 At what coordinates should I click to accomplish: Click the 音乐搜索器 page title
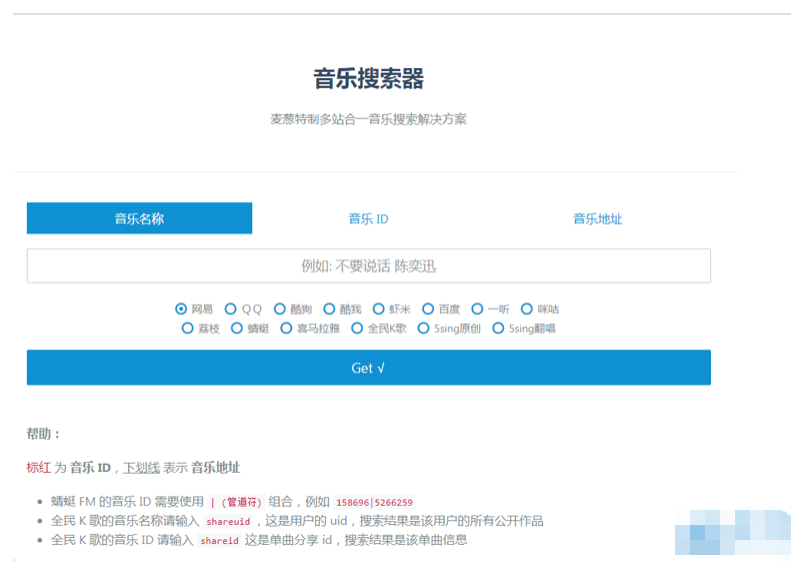[x=369, y=79]
